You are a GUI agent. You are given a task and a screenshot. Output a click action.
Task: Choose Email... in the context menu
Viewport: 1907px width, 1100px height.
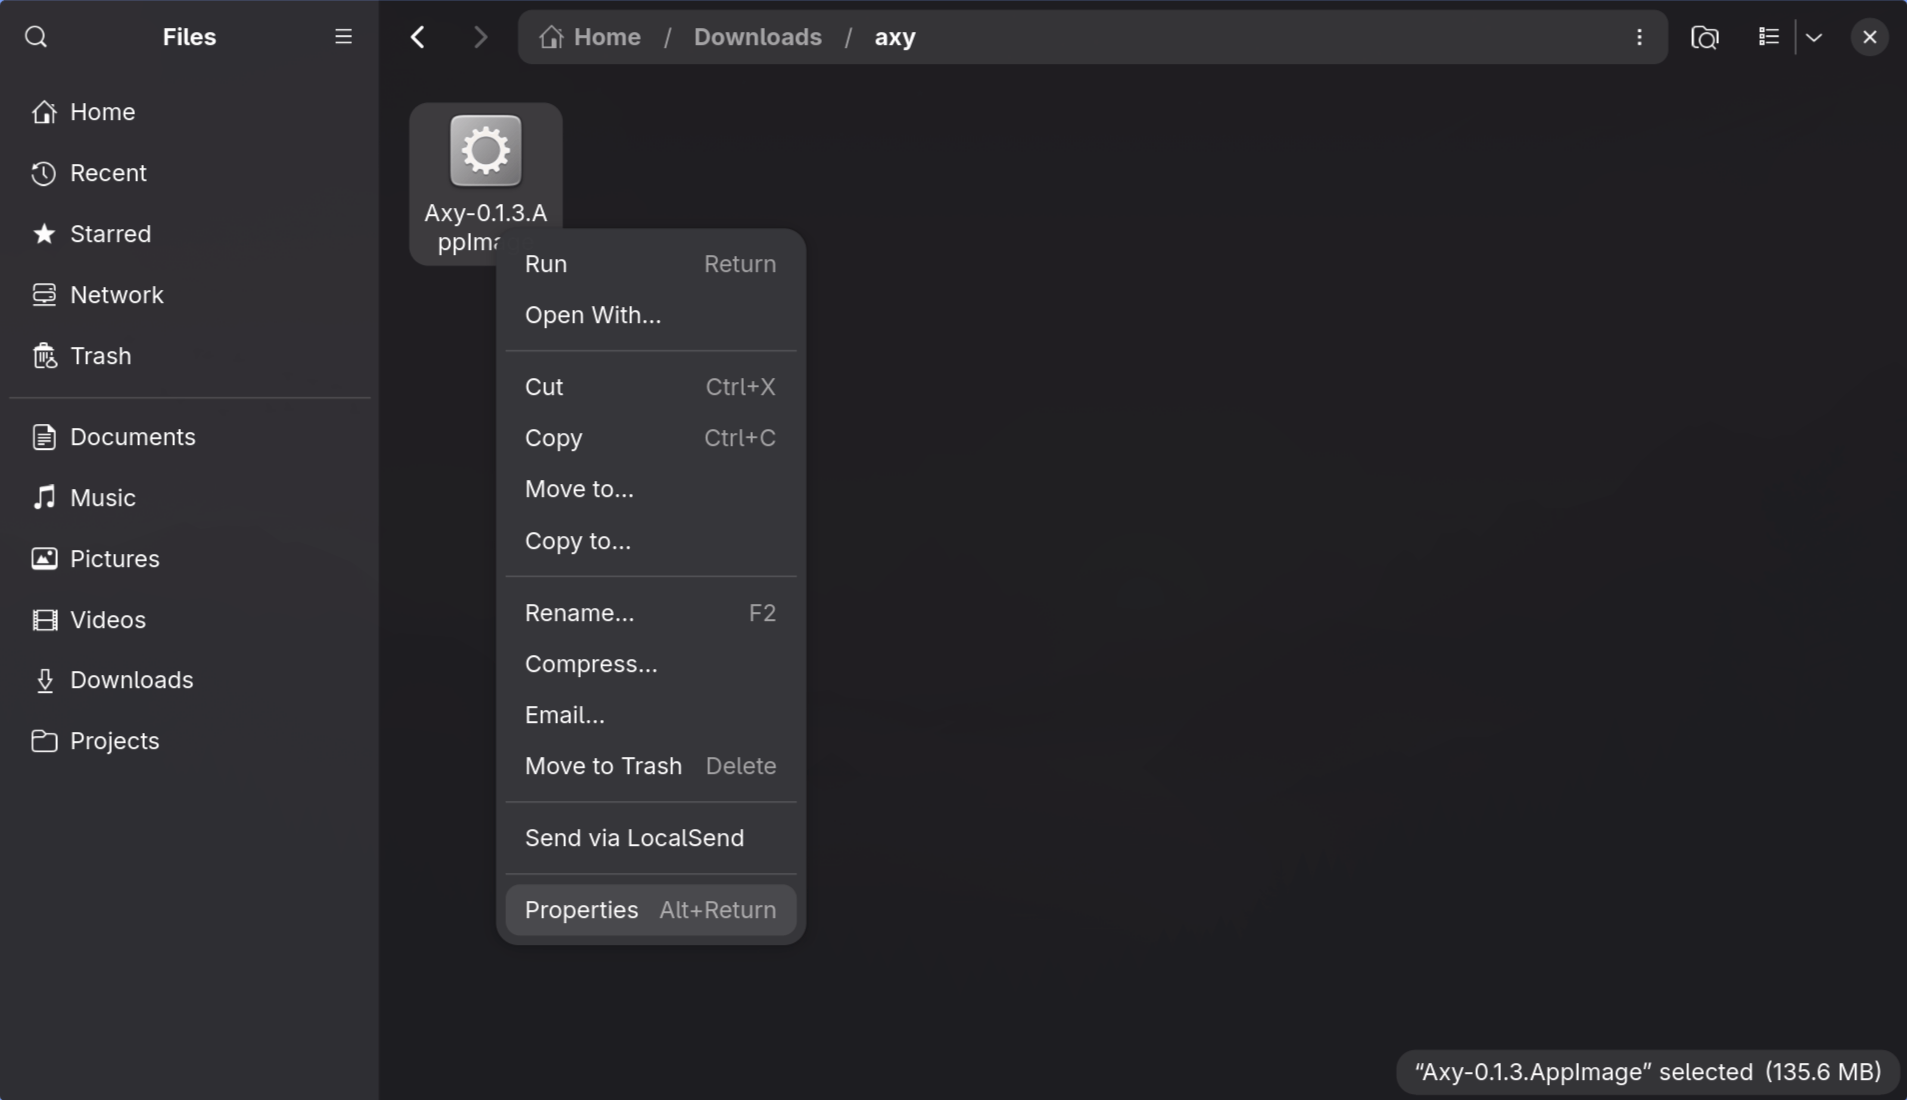(x=651, y=715)
